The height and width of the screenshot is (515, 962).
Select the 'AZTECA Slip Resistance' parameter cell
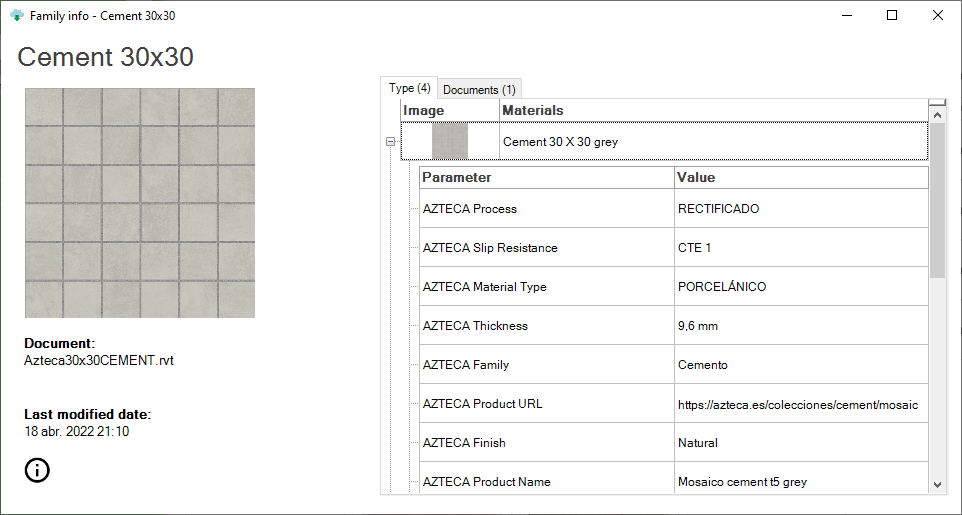(x=547, y=247)
